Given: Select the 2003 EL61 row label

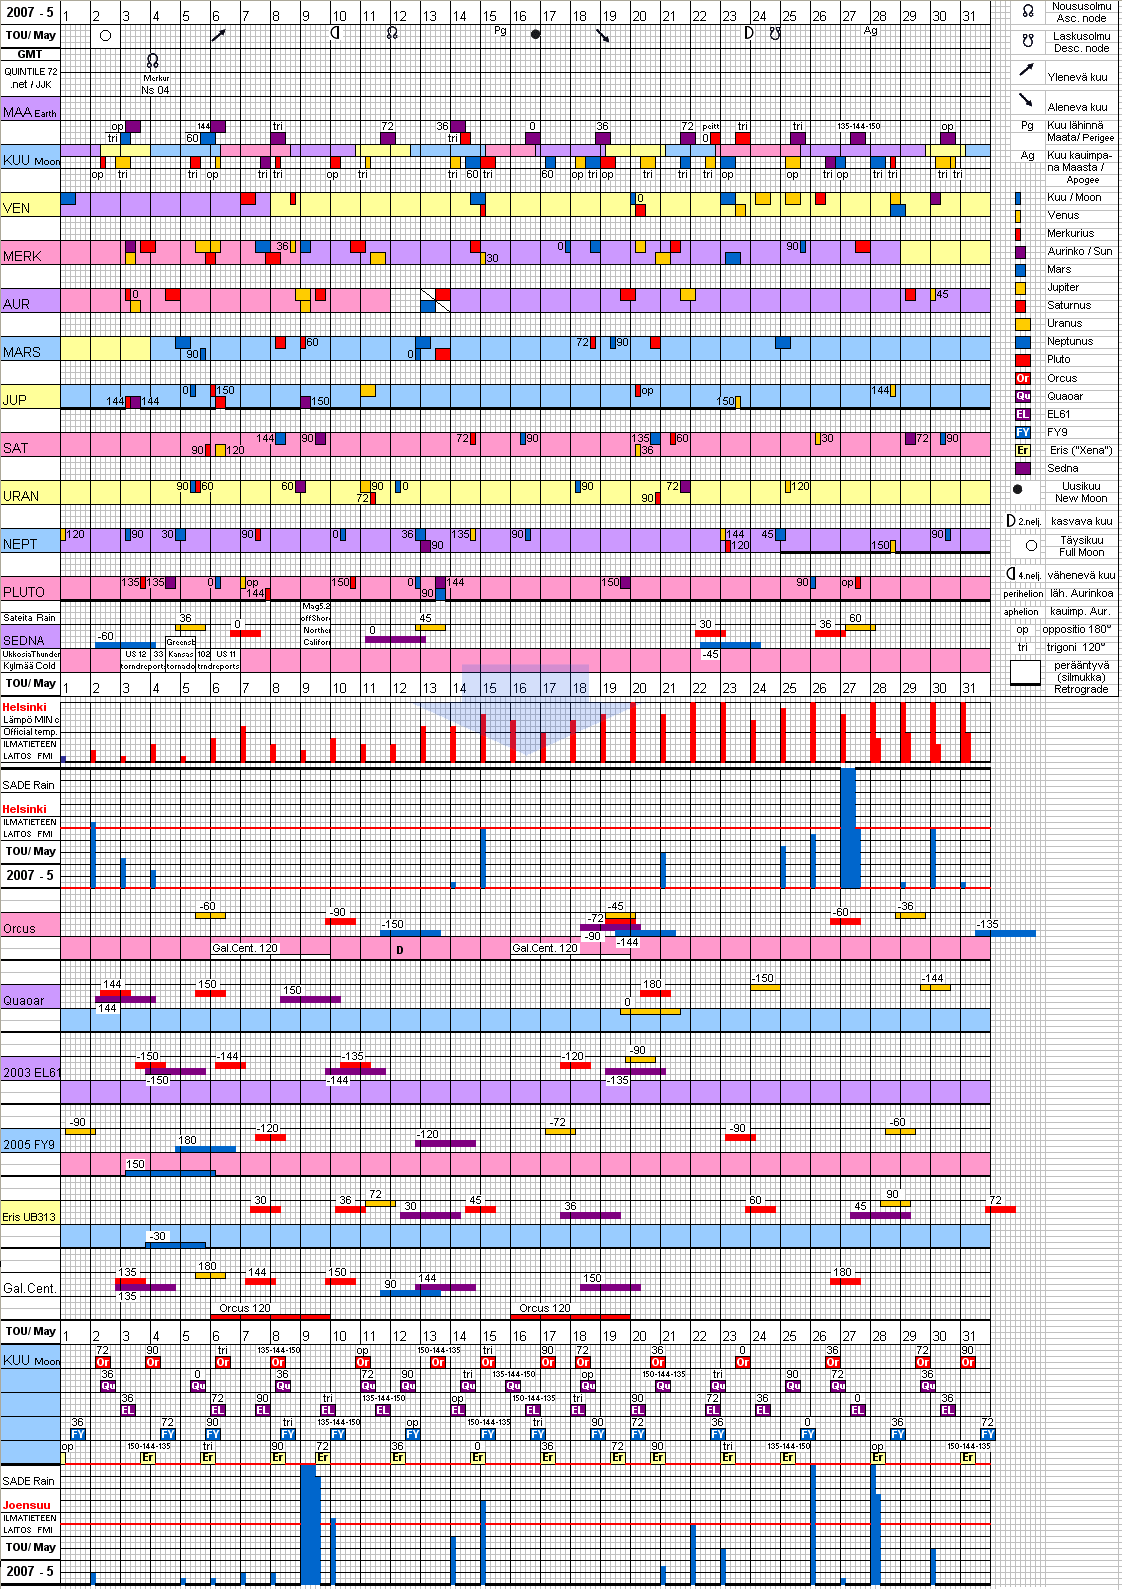Looking at the screenshot, I should 31,1072.
